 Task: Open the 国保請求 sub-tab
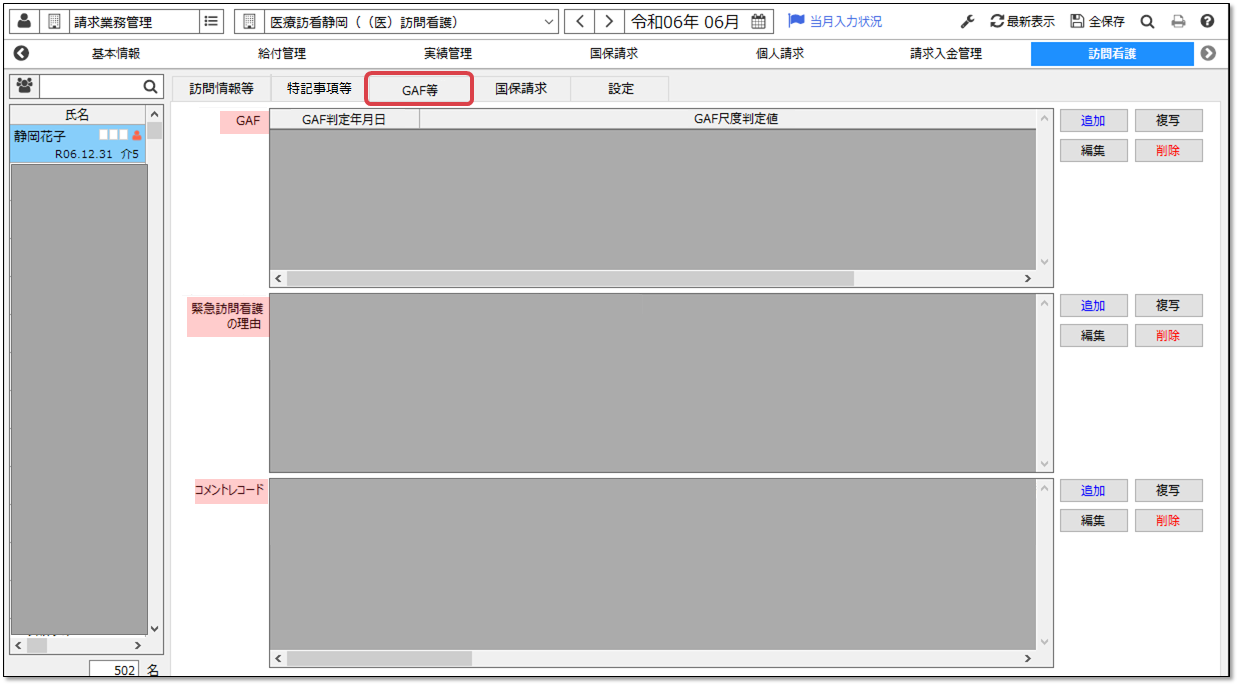tap(521, 88)
